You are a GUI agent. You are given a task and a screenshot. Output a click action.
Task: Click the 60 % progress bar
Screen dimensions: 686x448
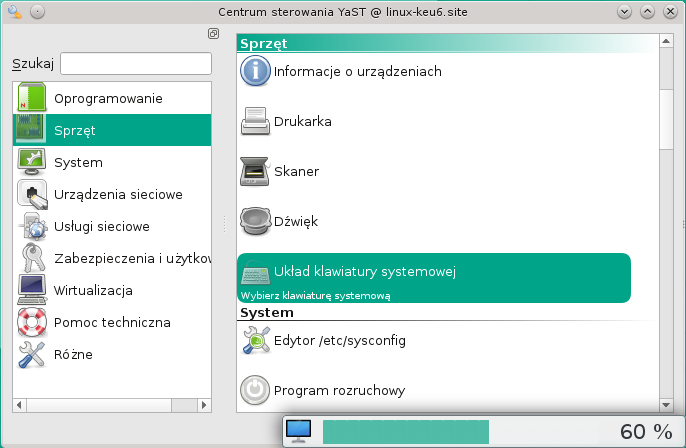click(x=405, y=432)
